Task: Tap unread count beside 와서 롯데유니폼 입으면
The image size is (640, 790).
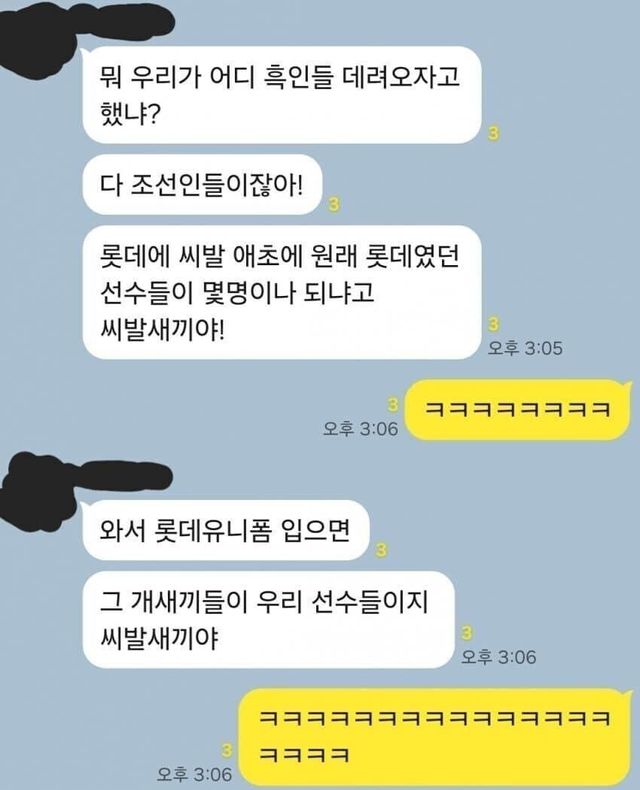Action: coord(381,550)
